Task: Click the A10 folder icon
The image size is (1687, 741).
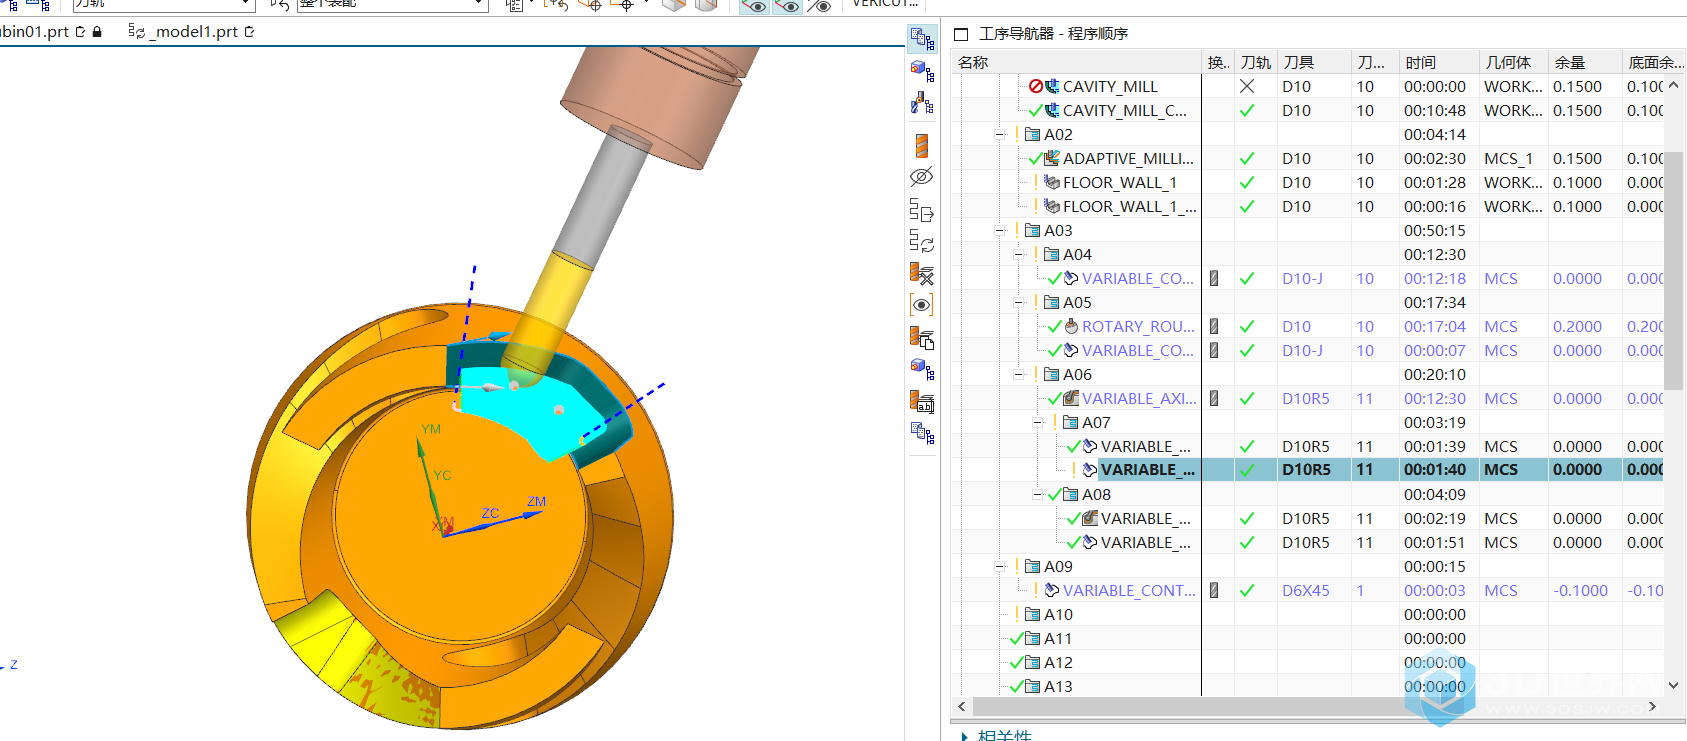Action: tap(1033, 614)
